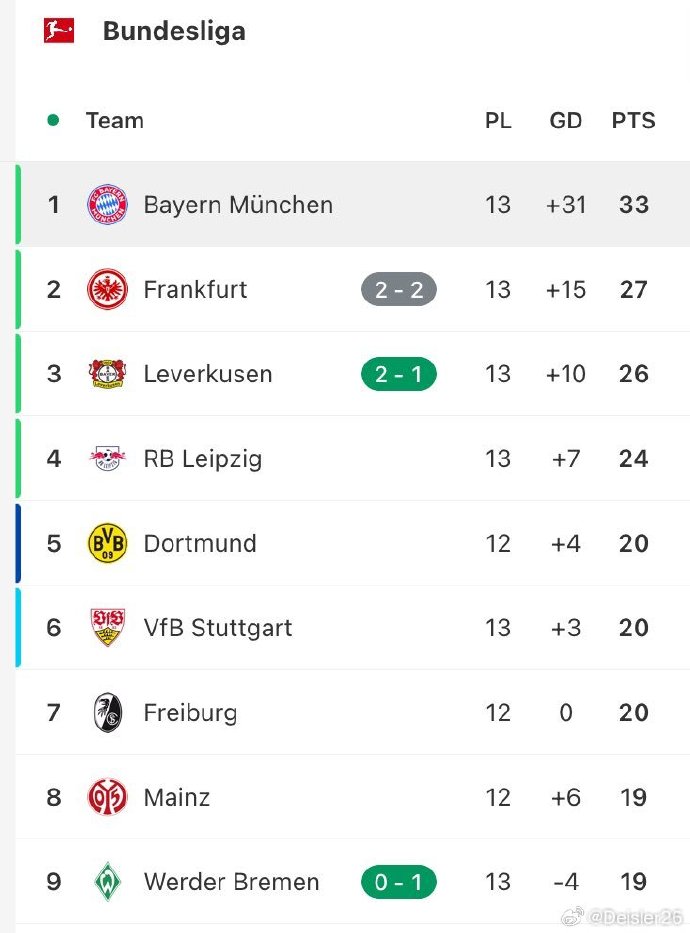Screen dimensions: 690x933
Task: Select the Dortmund team name
Action: pos(200,544)
